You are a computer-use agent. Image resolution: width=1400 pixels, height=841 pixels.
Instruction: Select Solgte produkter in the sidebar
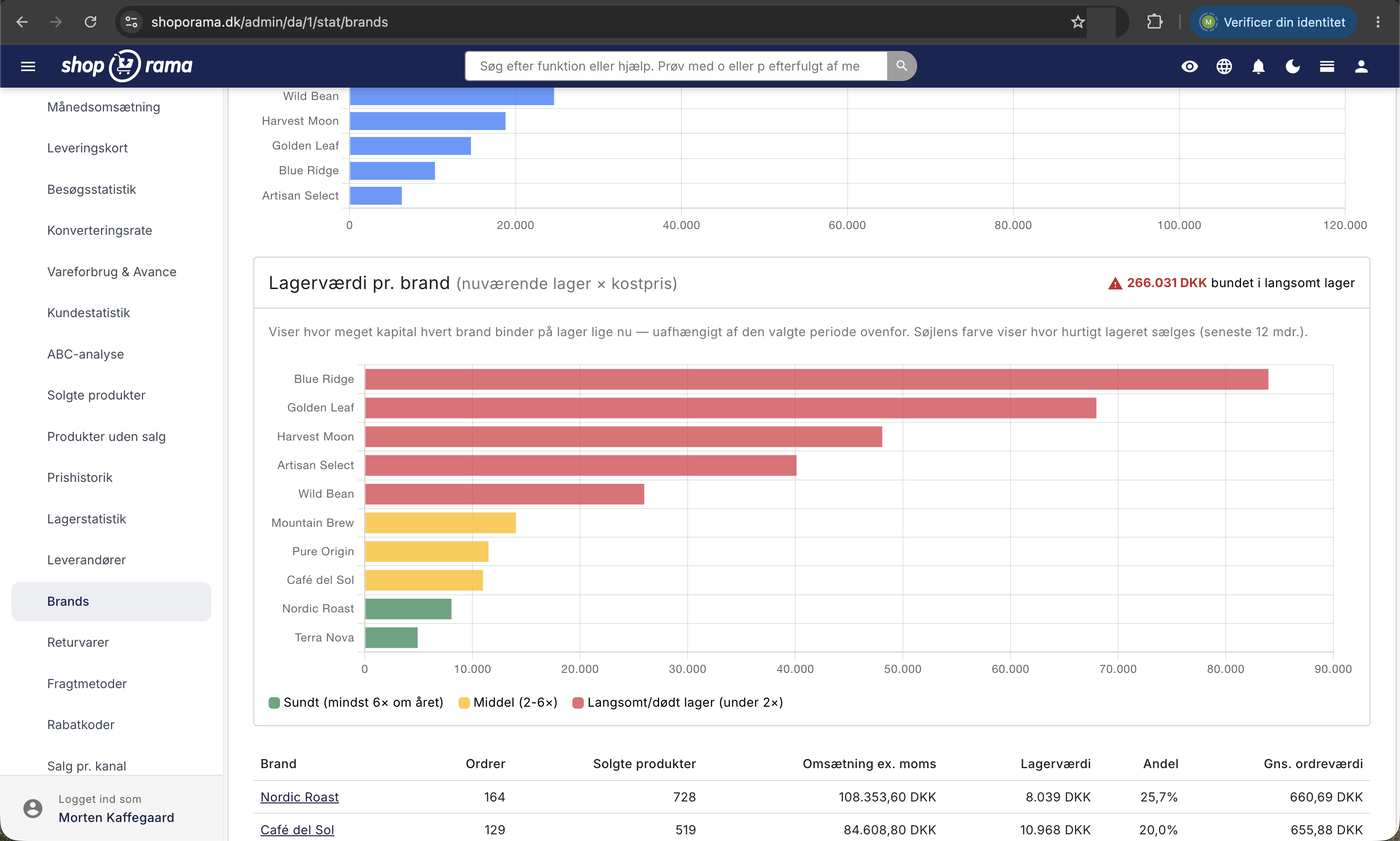(x=96, y=395)
